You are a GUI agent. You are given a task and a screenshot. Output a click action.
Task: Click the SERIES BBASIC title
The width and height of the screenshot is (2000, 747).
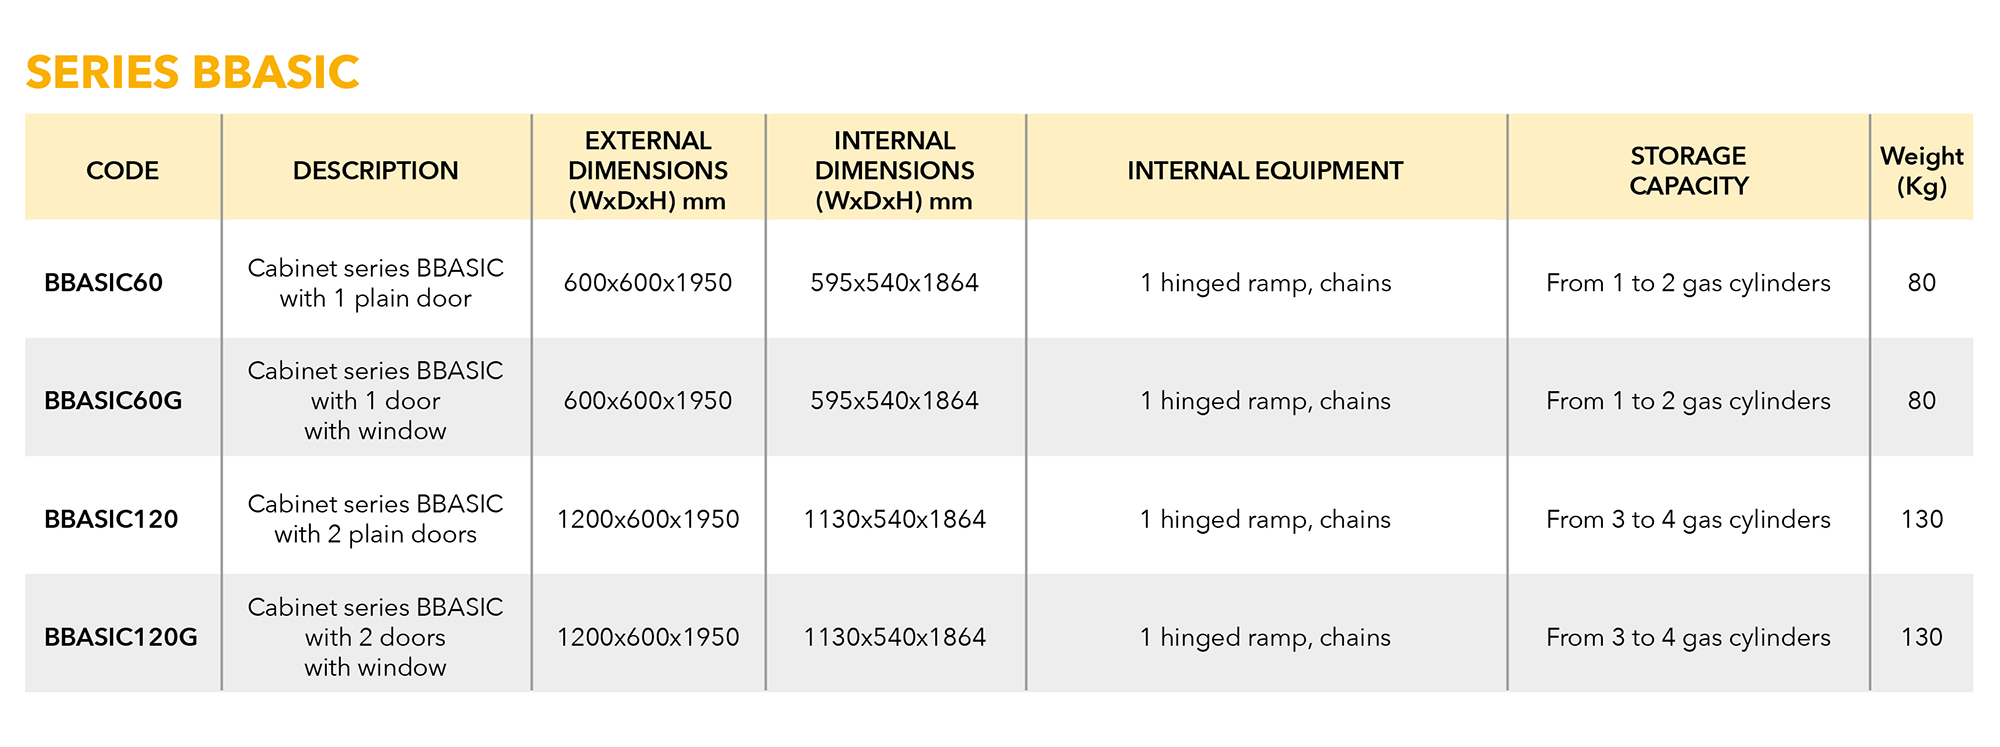pyautogui.click(x=192, y=73)
